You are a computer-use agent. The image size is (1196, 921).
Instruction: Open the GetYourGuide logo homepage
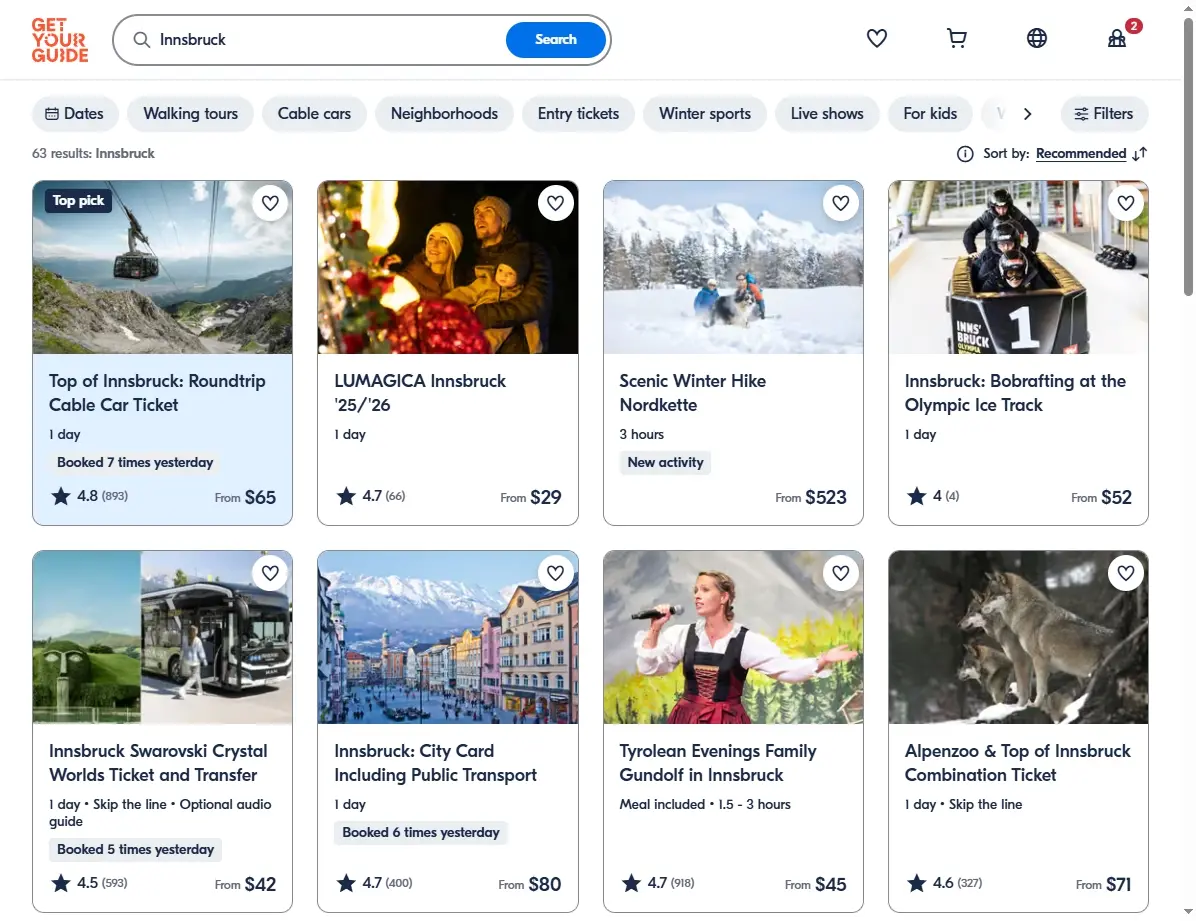tap(59, 40)
